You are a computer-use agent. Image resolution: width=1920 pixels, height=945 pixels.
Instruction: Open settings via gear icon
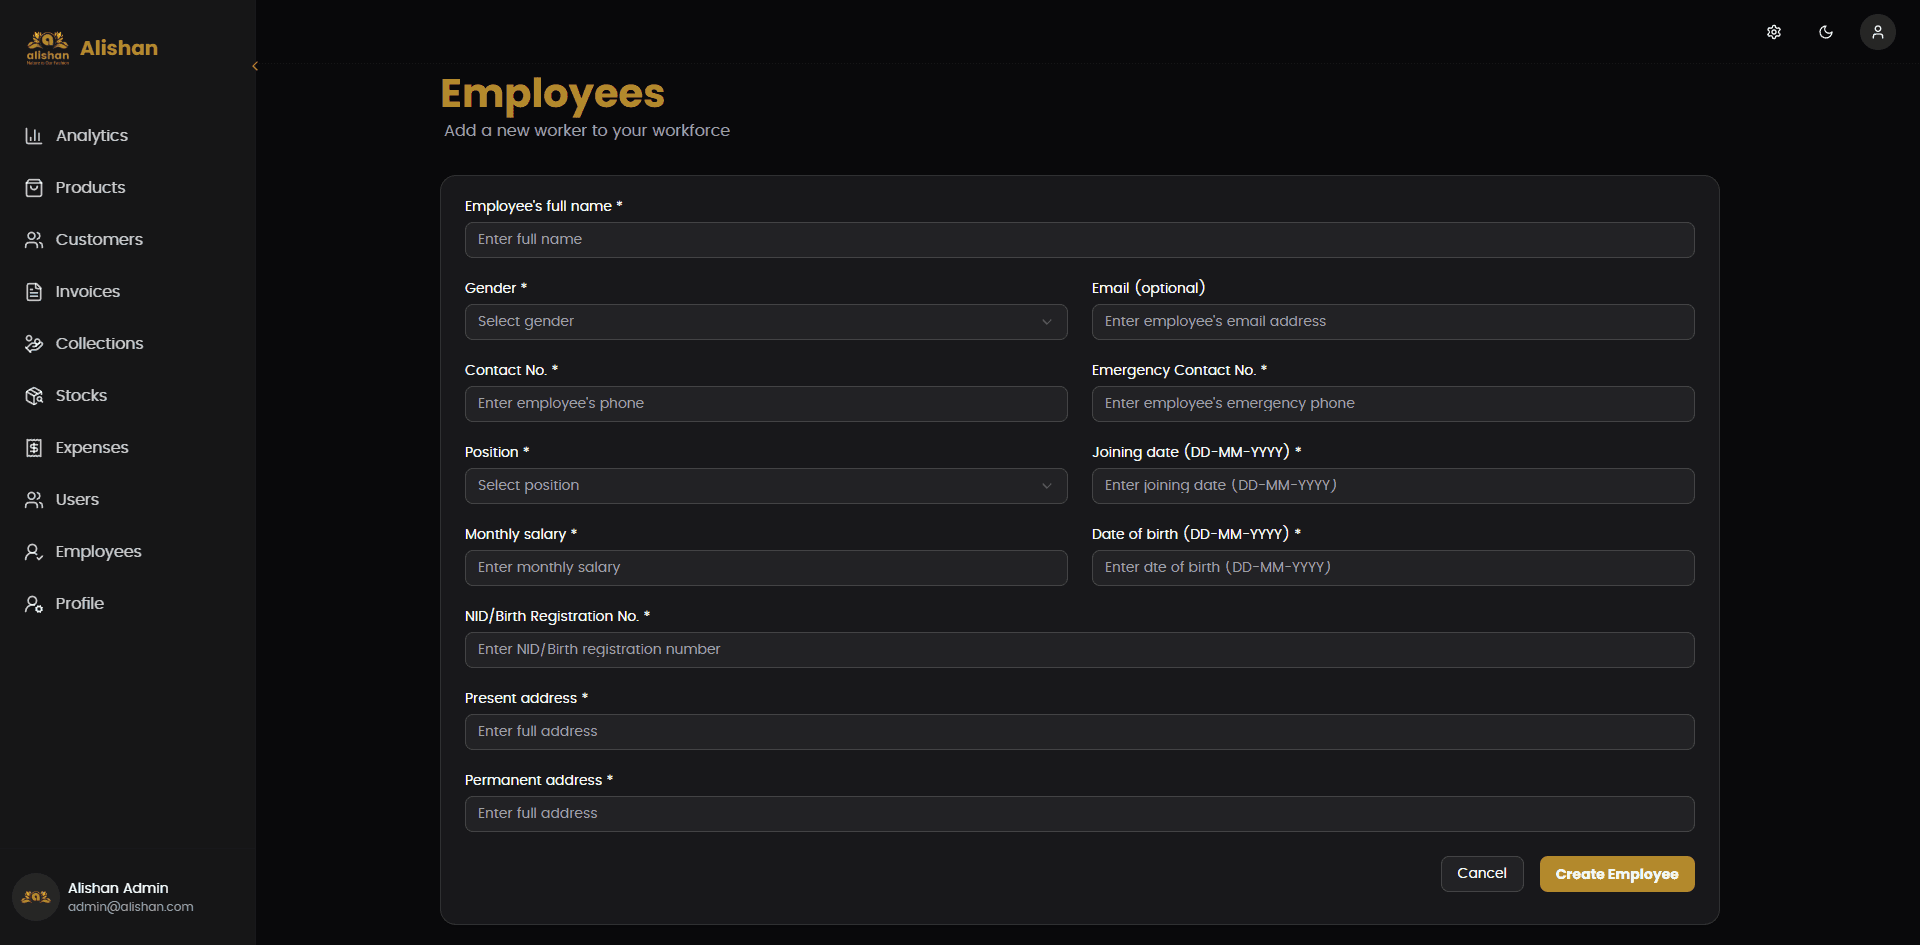pos(1774,32)
